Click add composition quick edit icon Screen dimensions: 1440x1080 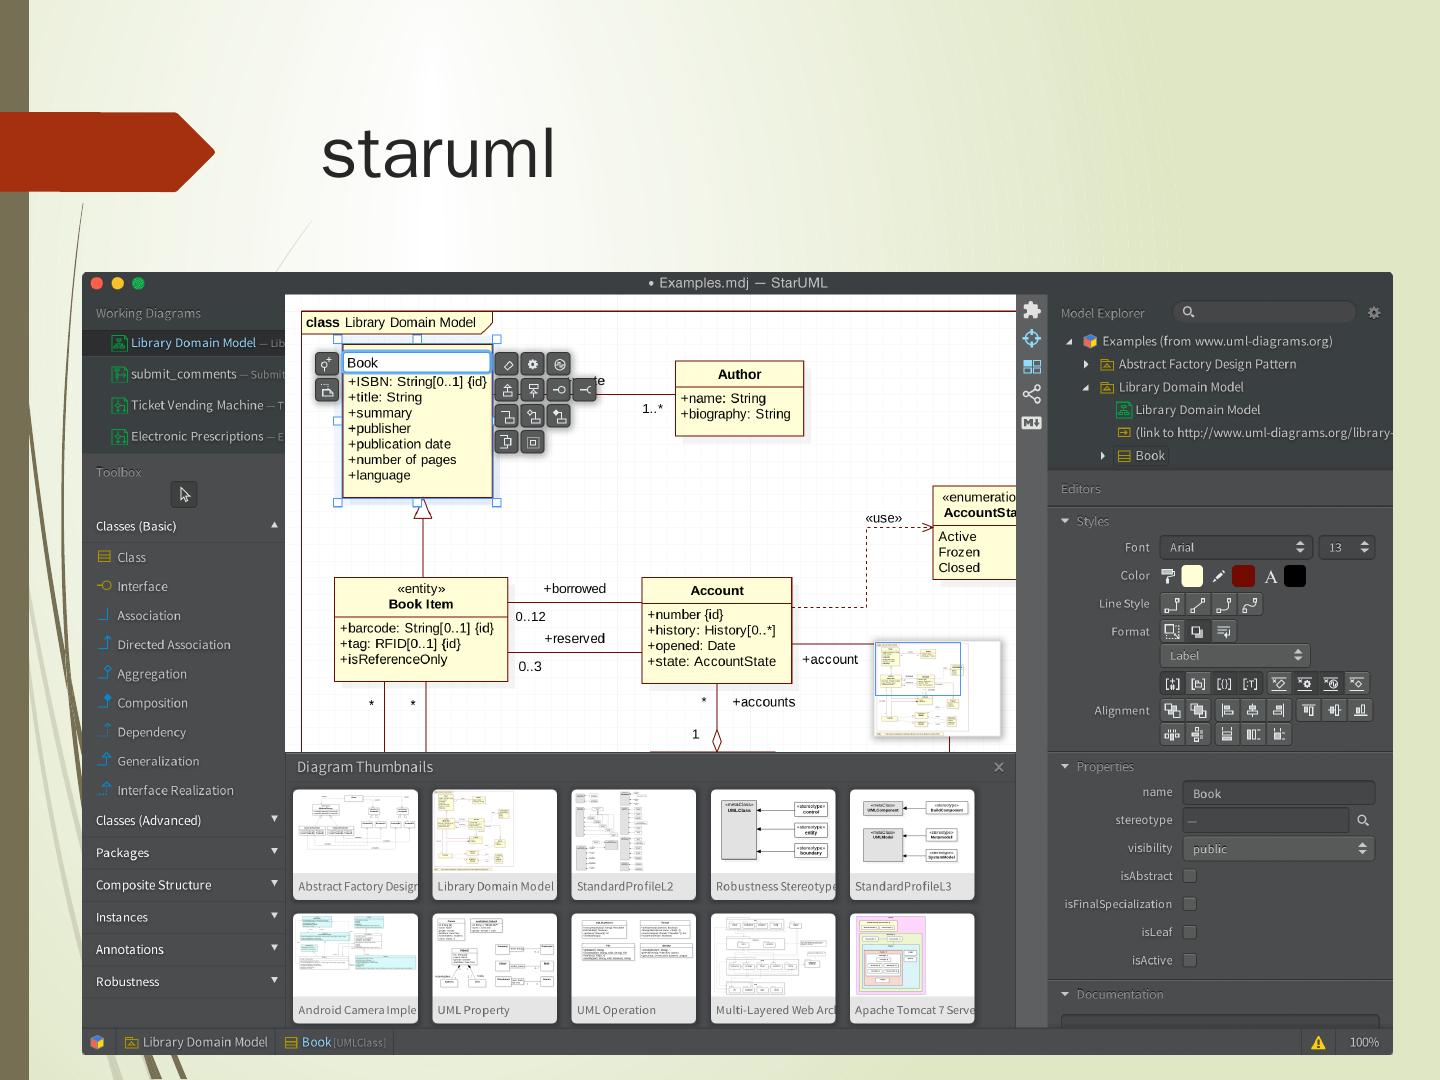click(x=559, y=416)
